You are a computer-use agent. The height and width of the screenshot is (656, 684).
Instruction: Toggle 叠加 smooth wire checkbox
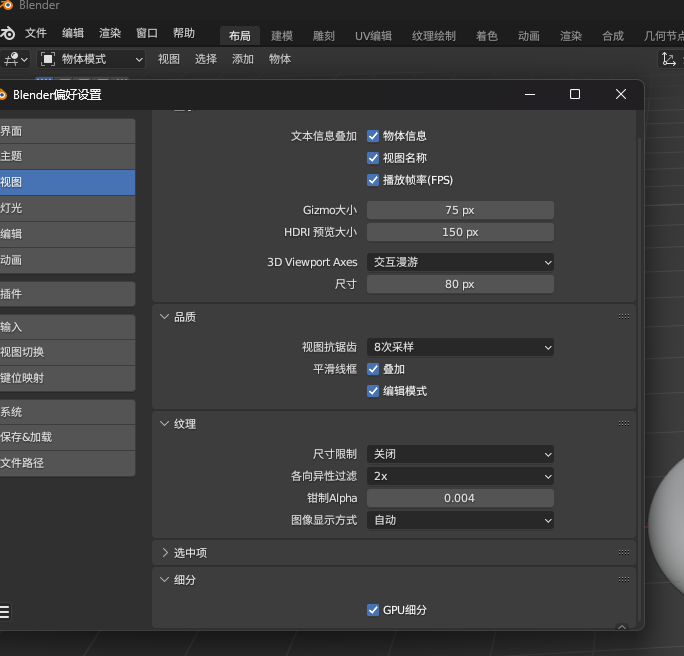pos(373,369)
